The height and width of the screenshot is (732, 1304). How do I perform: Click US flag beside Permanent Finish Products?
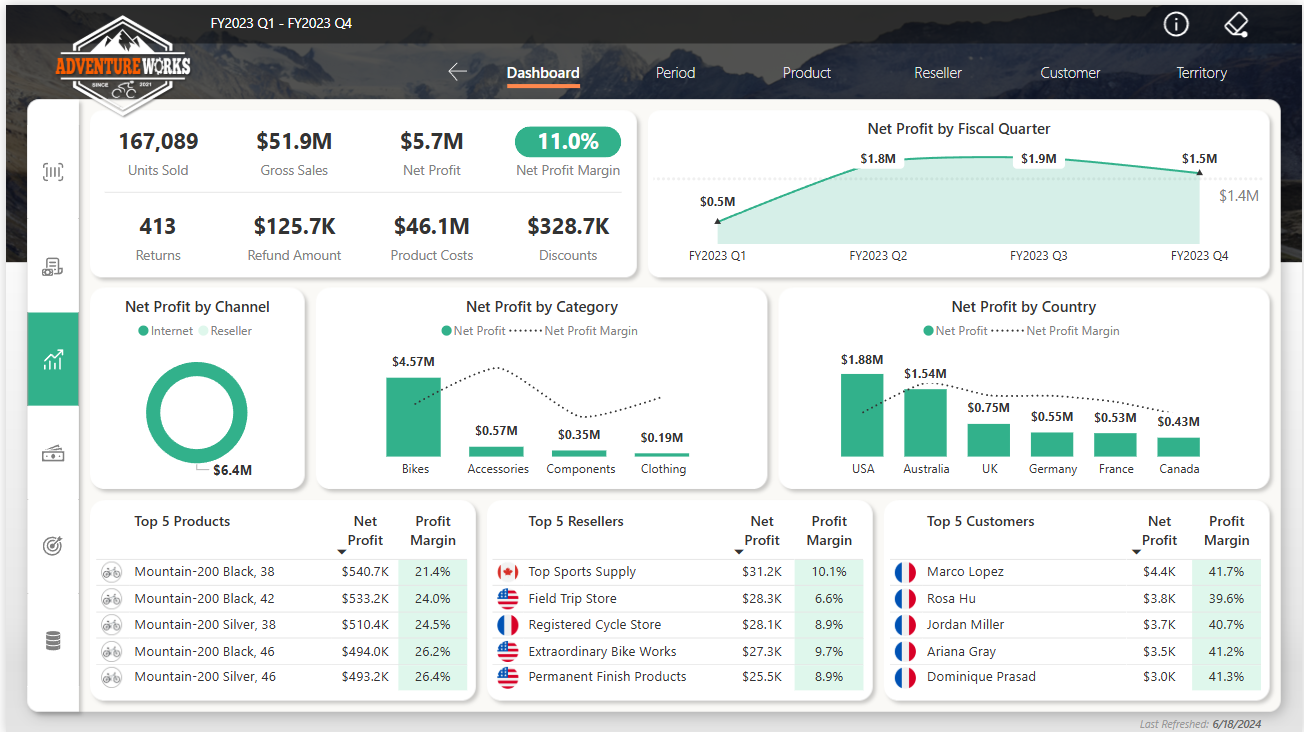point(508,677)
